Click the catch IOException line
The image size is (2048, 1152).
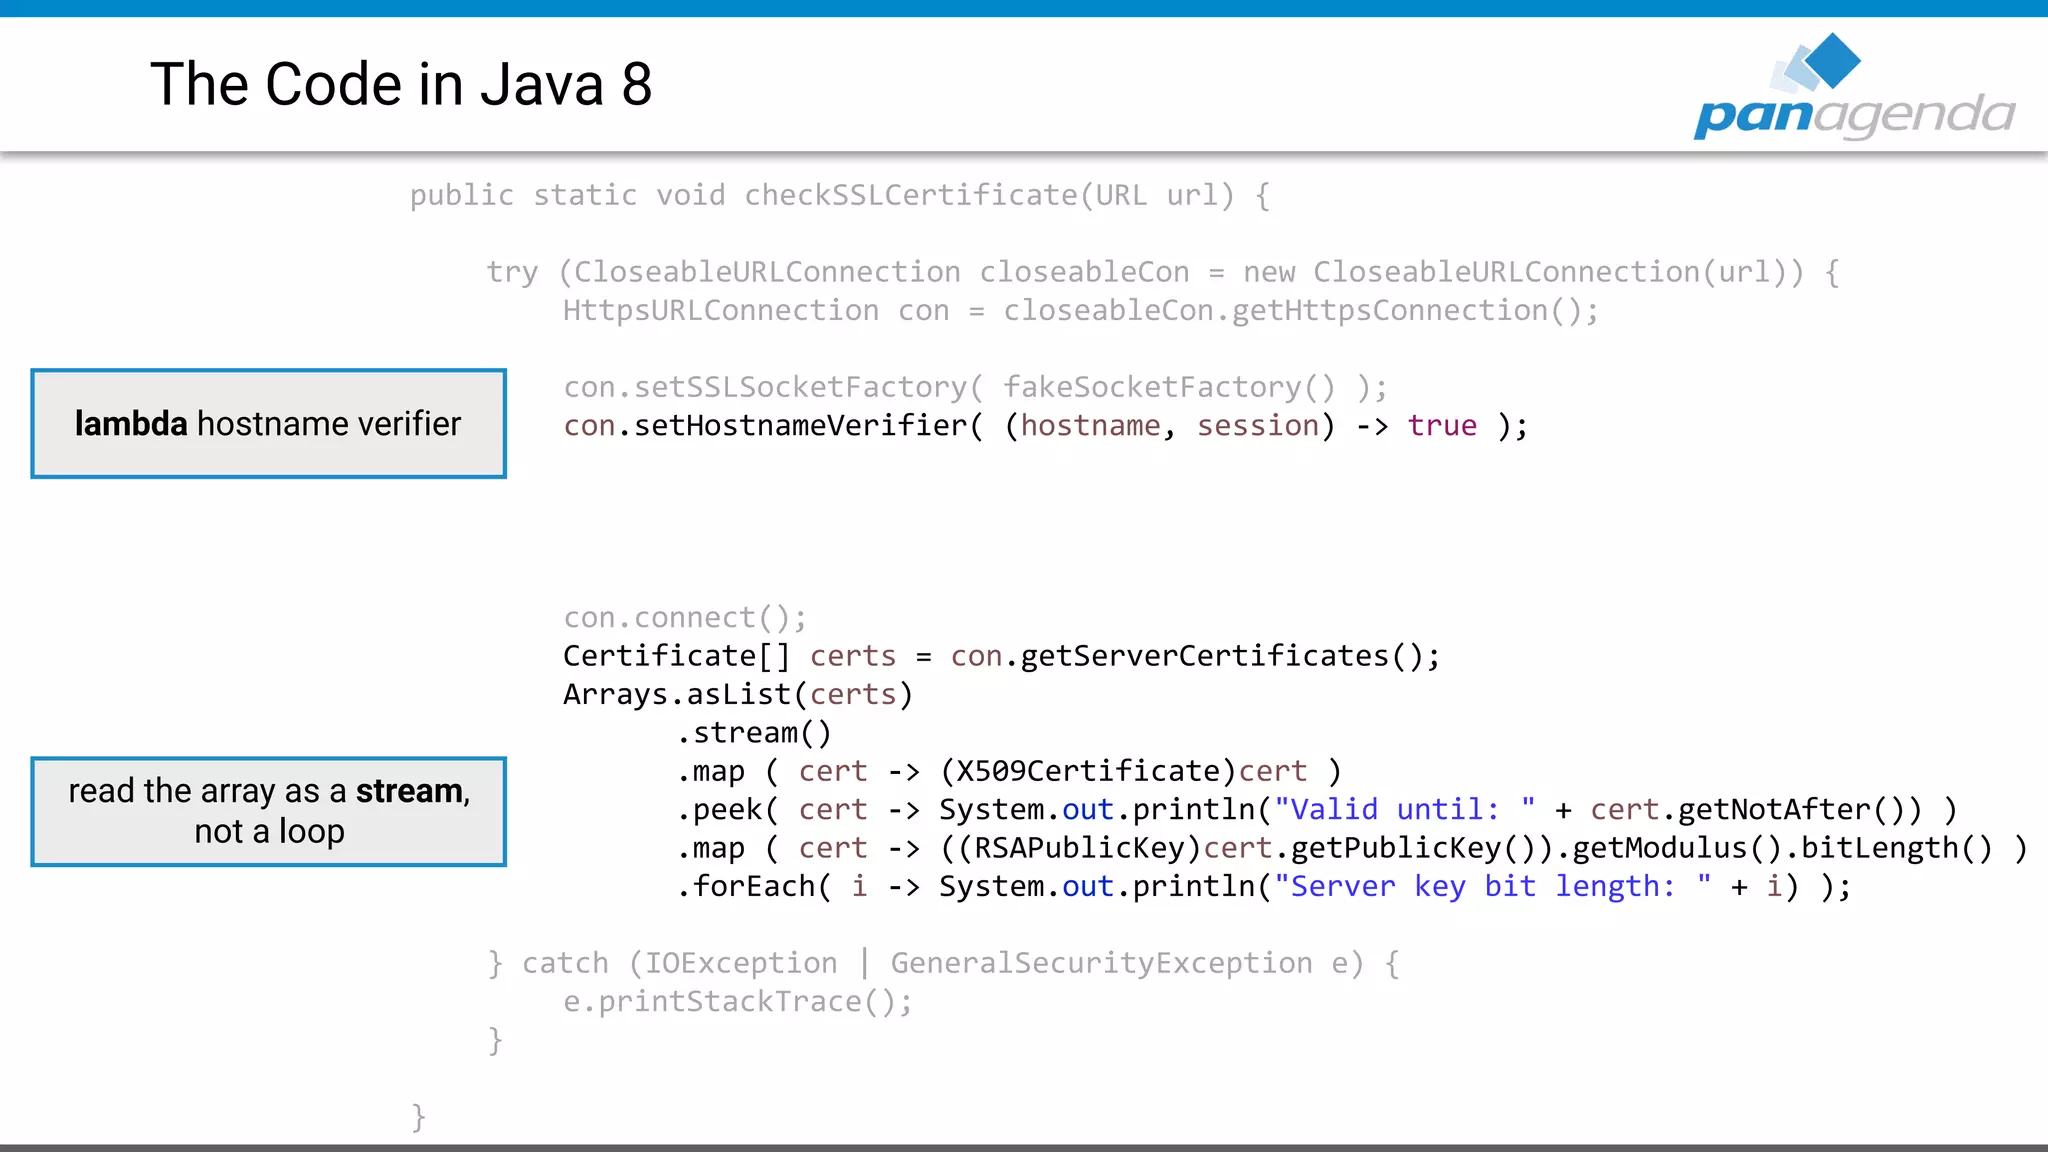click(943, 963)
